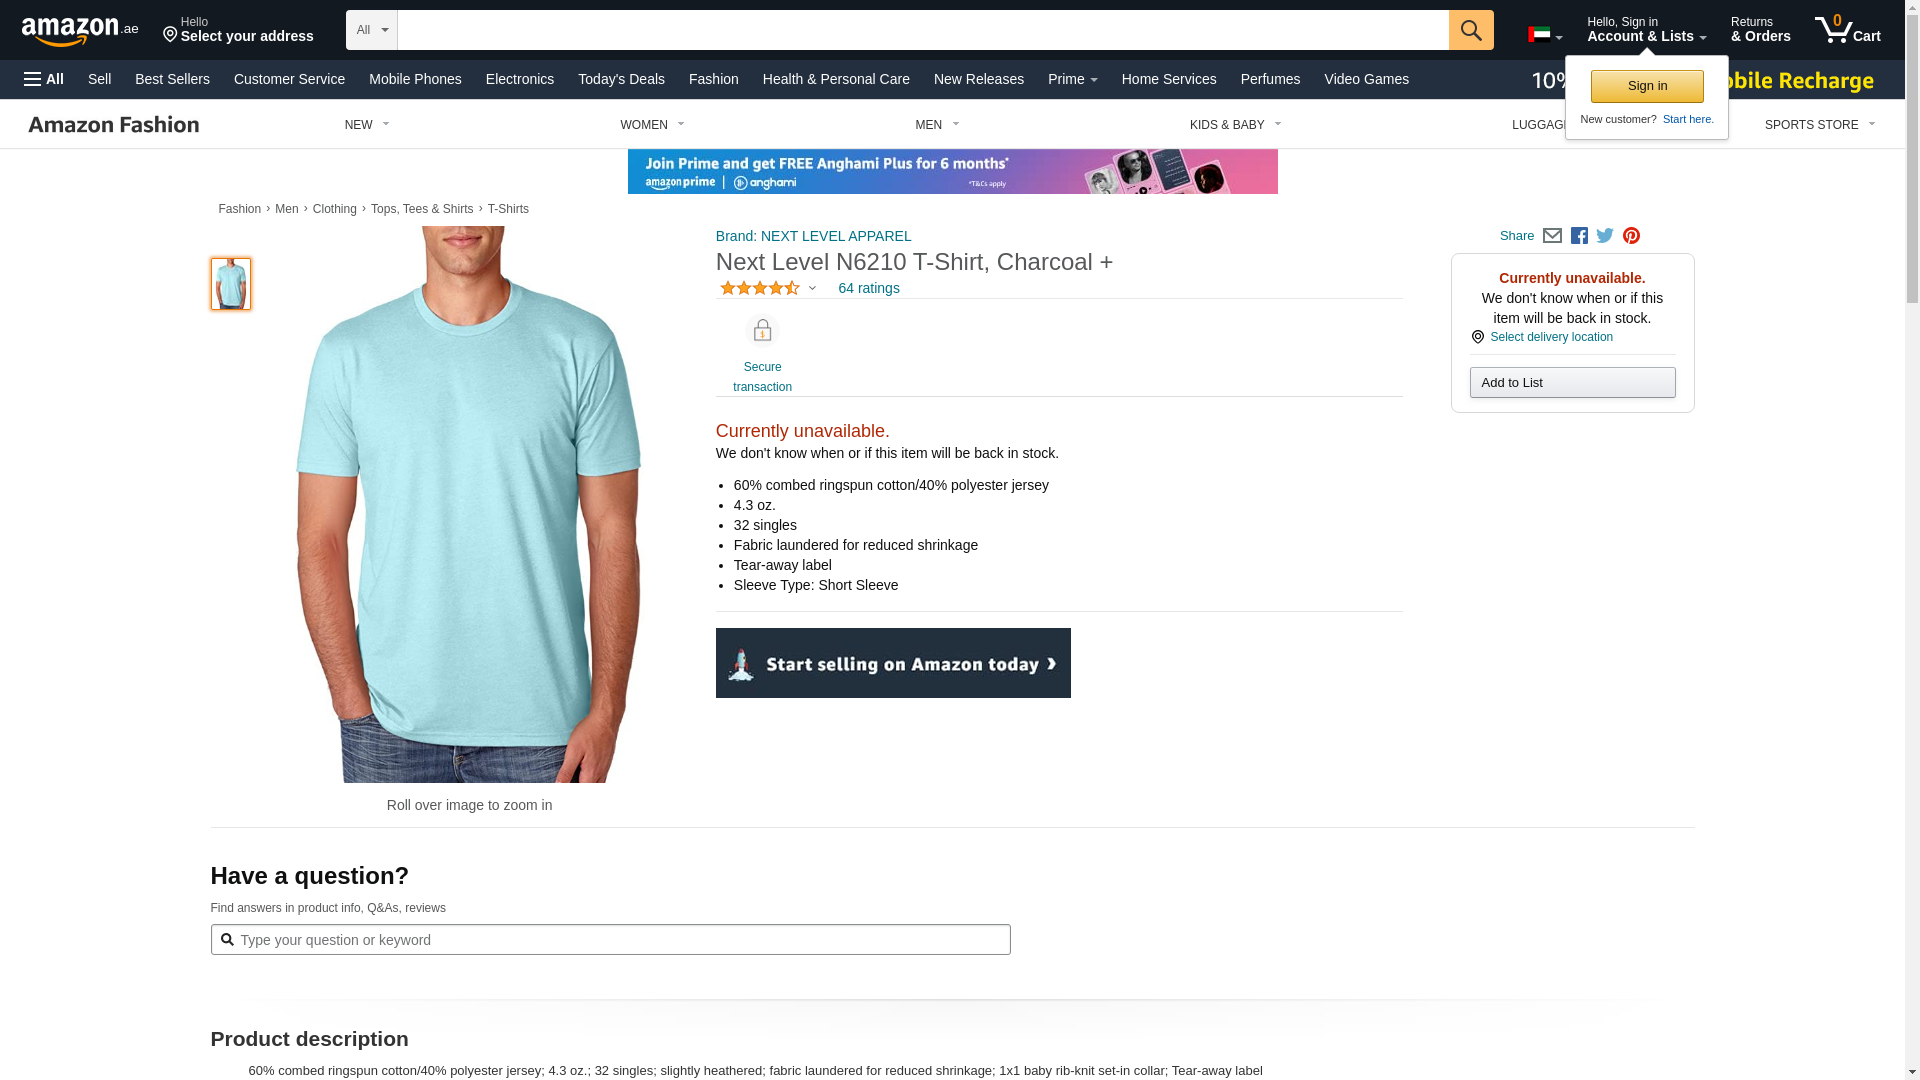Select the blue t-shirt thumbnail
The image size is (1920, 1080).
(x=231, y=284)
